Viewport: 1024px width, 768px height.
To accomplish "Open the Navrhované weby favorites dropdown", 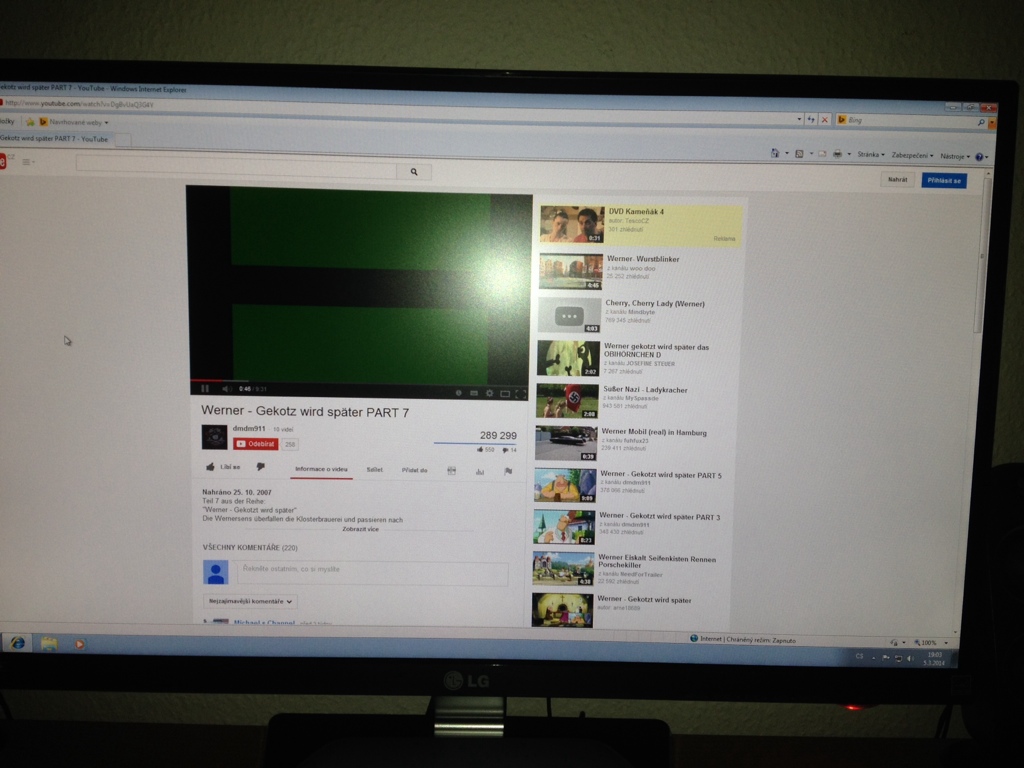I will (74, 122).
